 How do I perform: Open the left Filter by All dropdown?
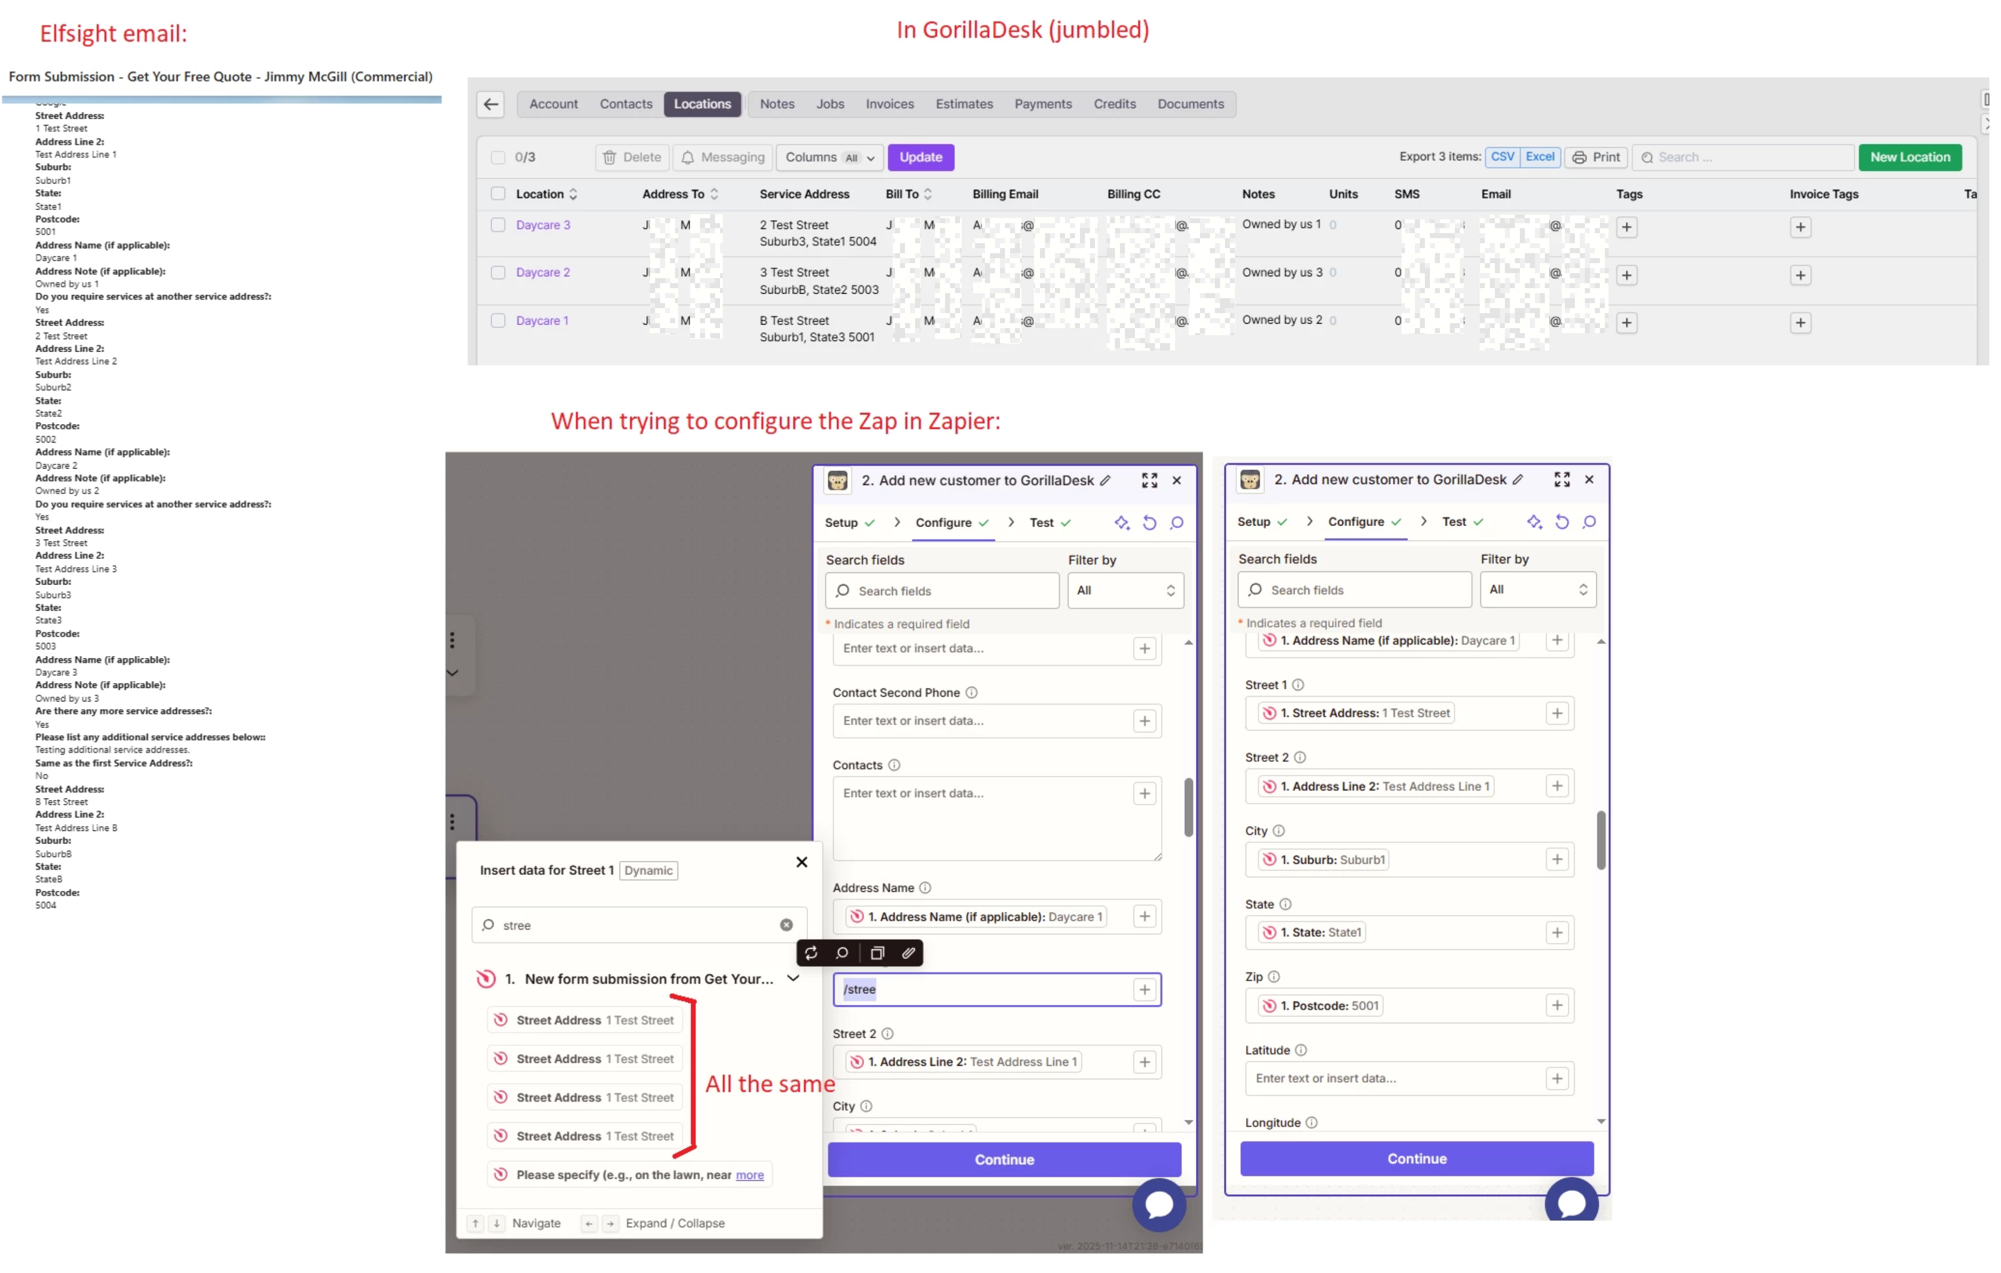click(1125, 591)
